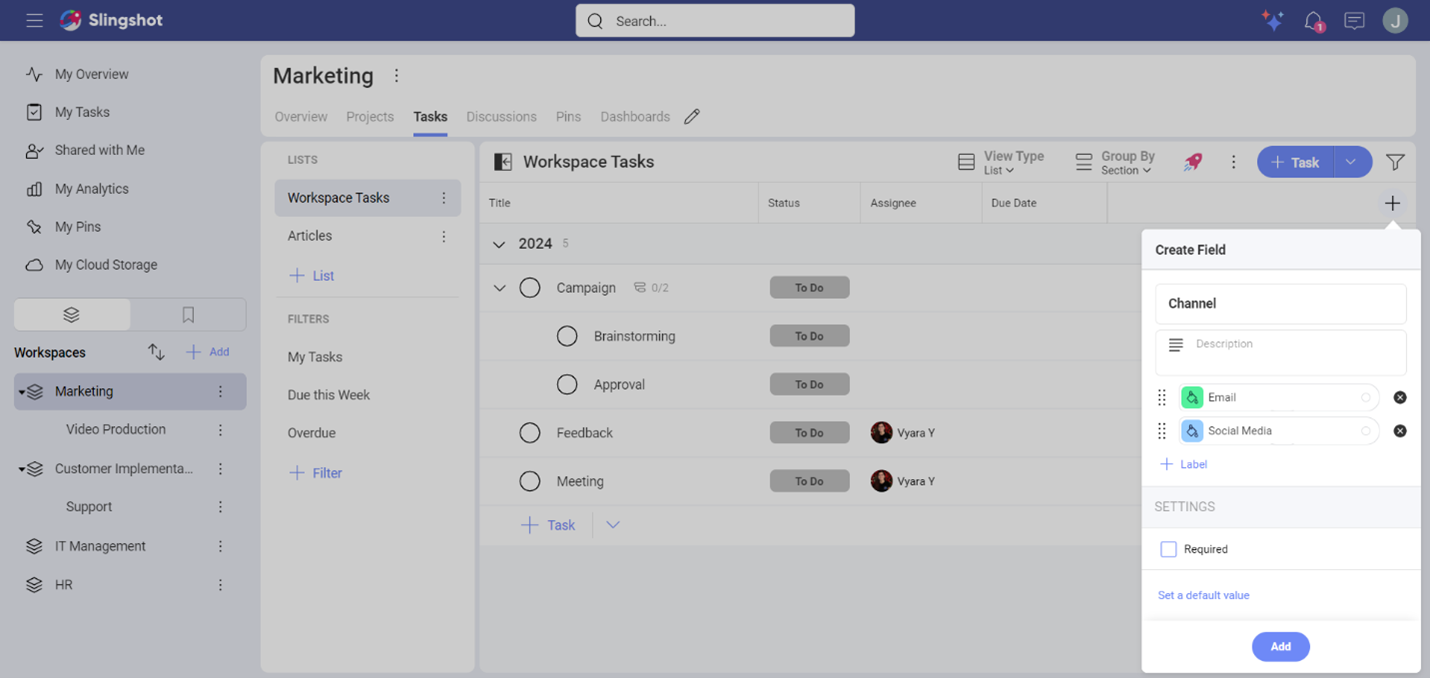
Task: Switch to the Pins tab
Action: [568, 117]
